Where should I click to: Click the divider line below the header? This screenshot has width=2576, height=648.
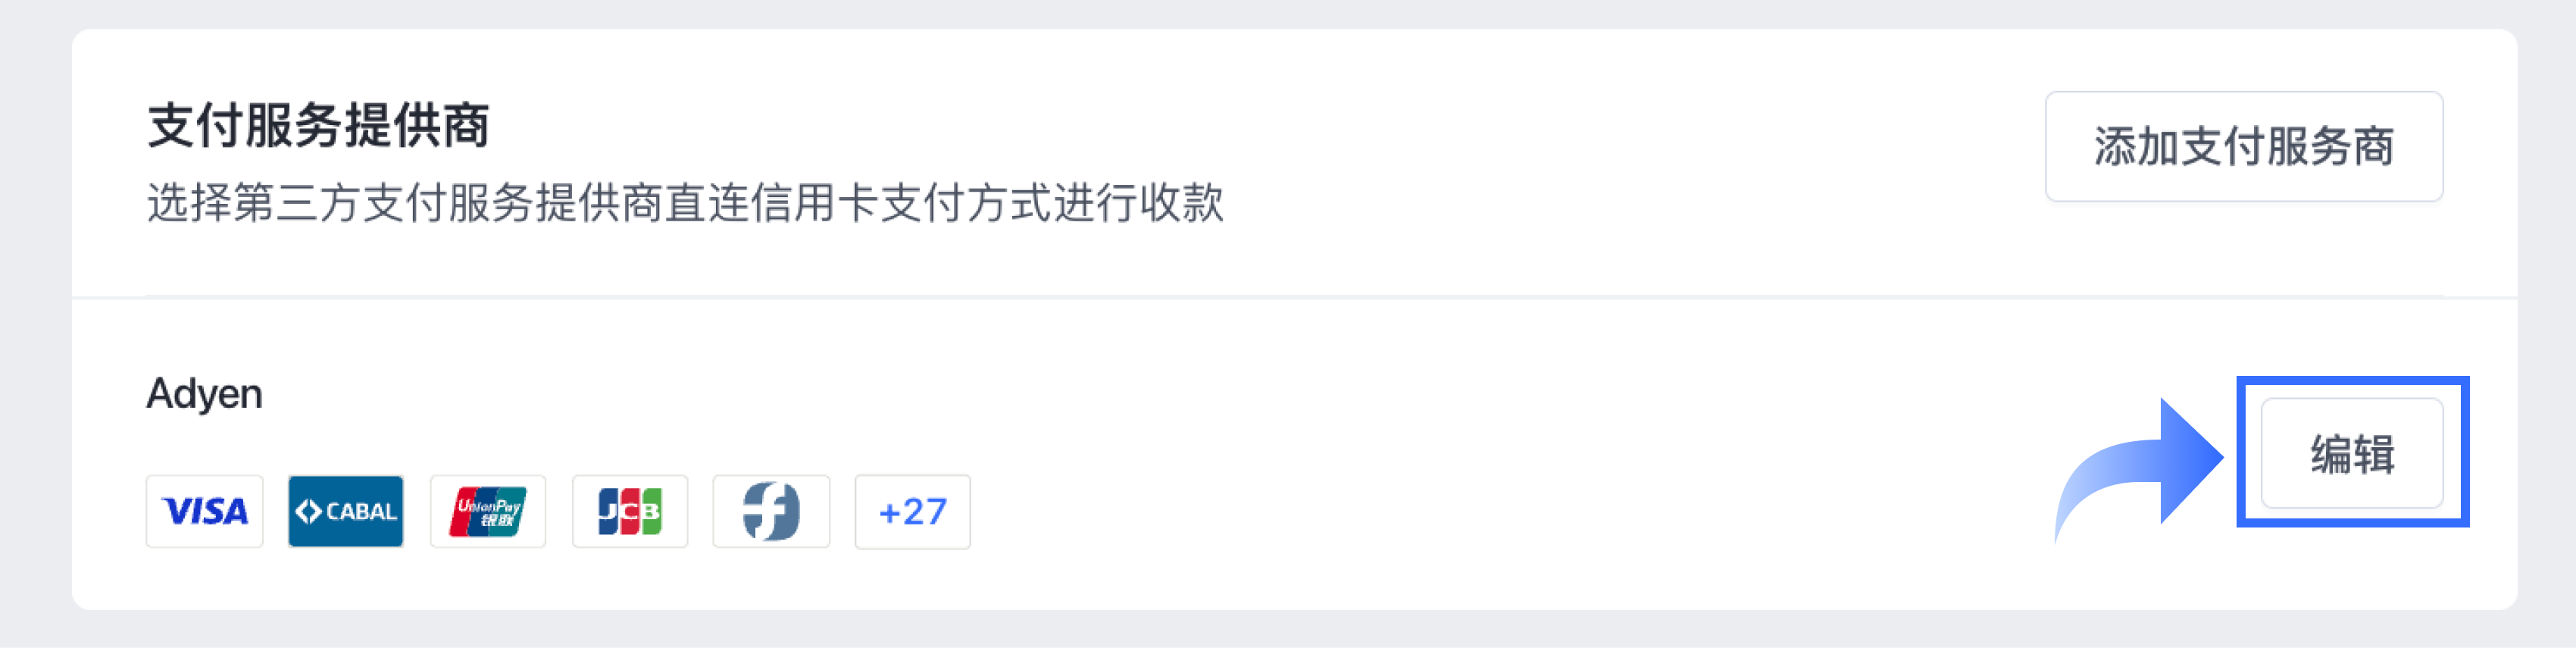pos(1294,297)
